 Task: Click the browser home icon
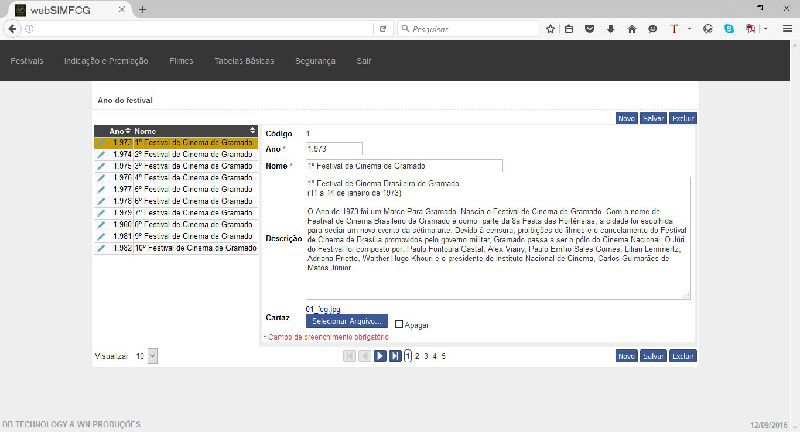[x=632, y=29]
